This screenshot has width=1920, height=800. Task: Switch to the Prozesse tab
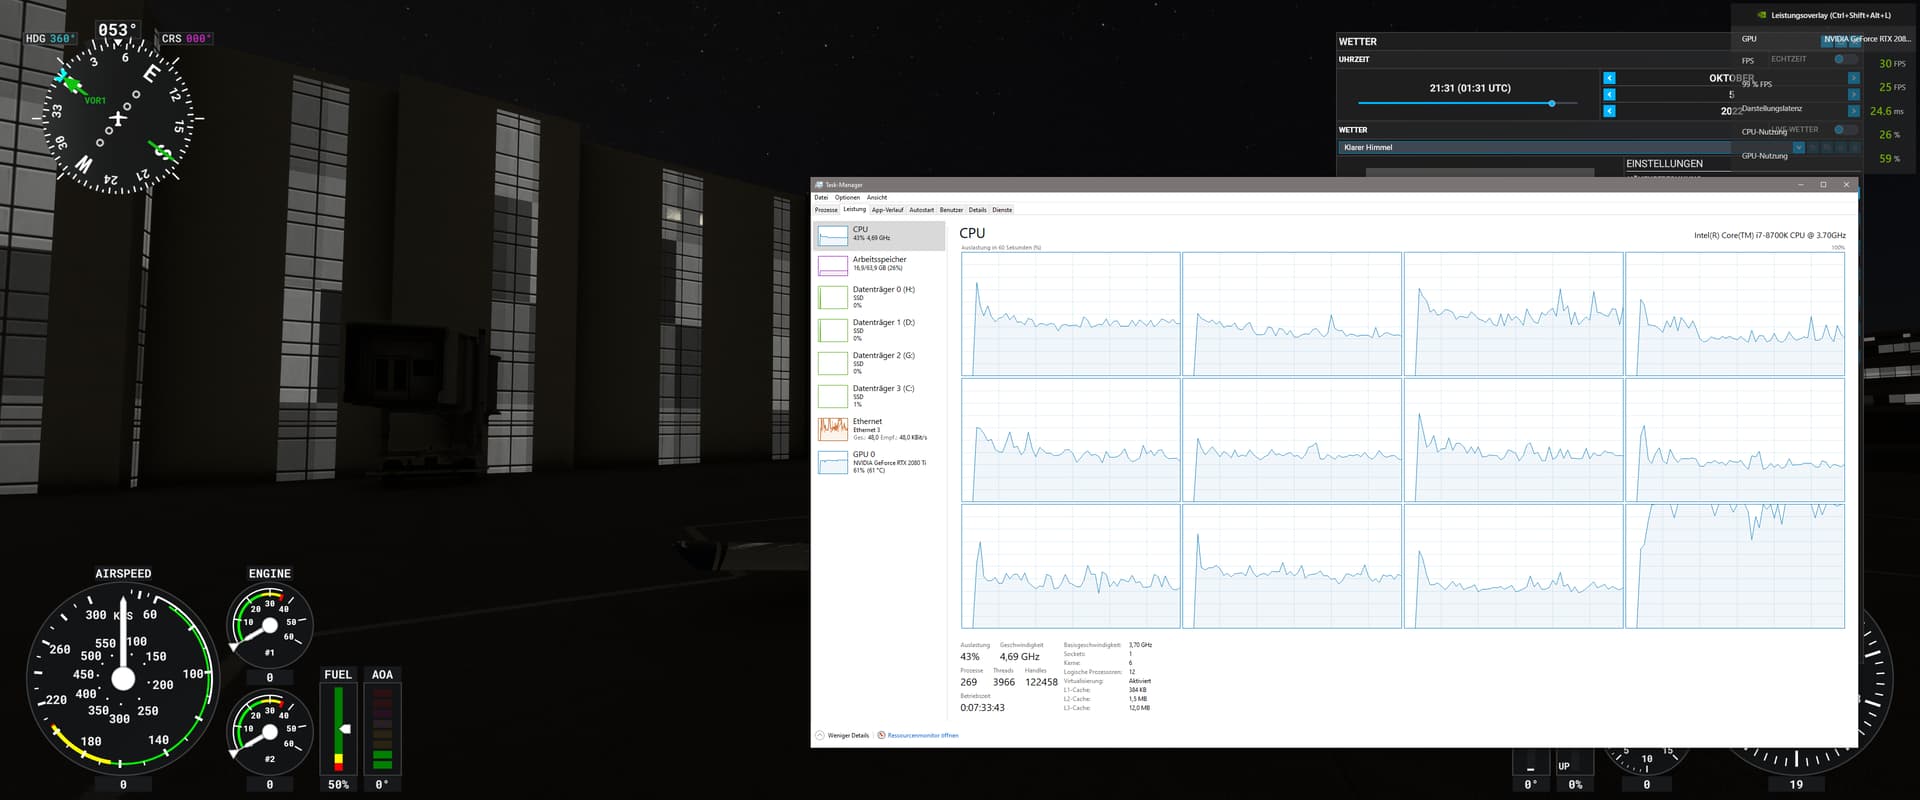[x=826, y=210]
